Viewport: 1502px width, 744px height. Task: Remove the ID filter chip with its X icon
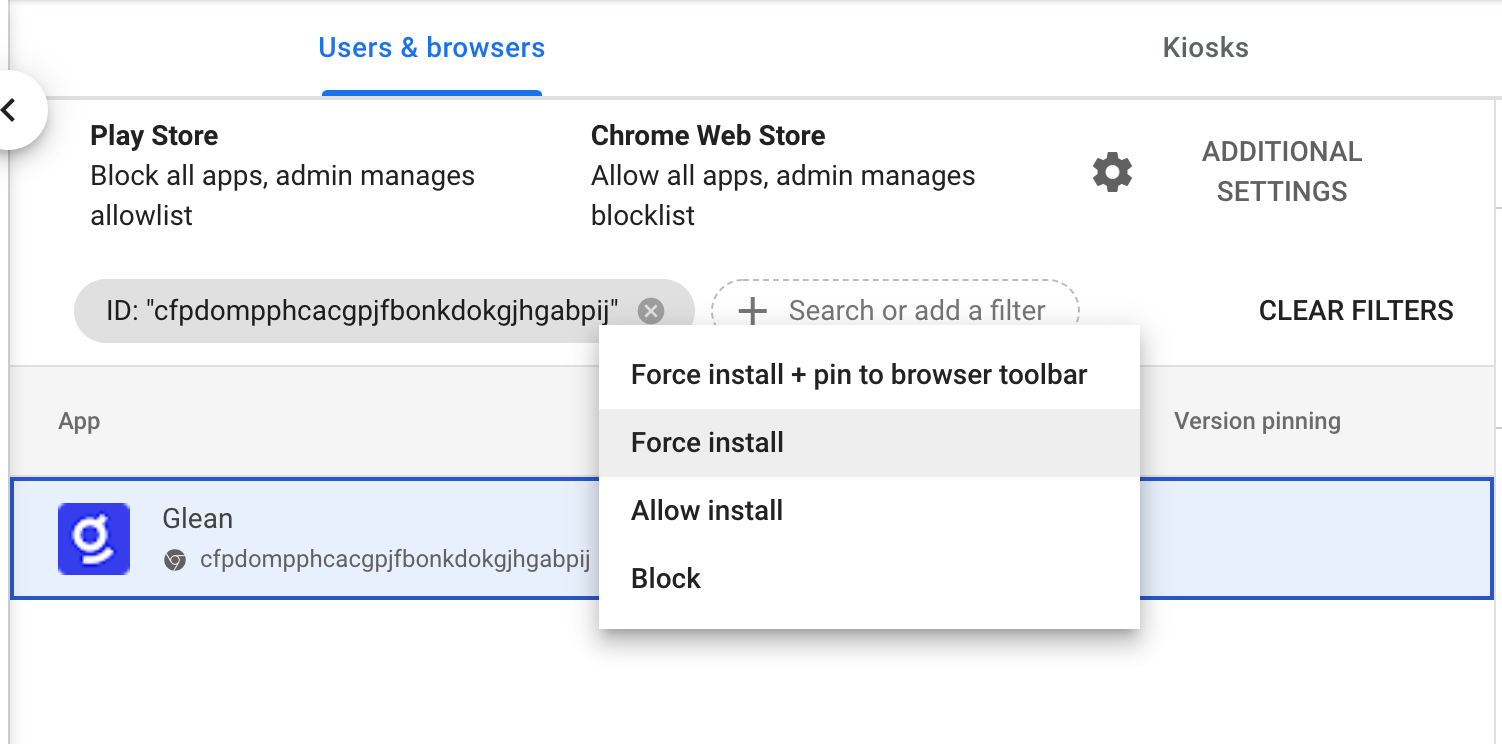pyautogui.click(x=651, y=312)
